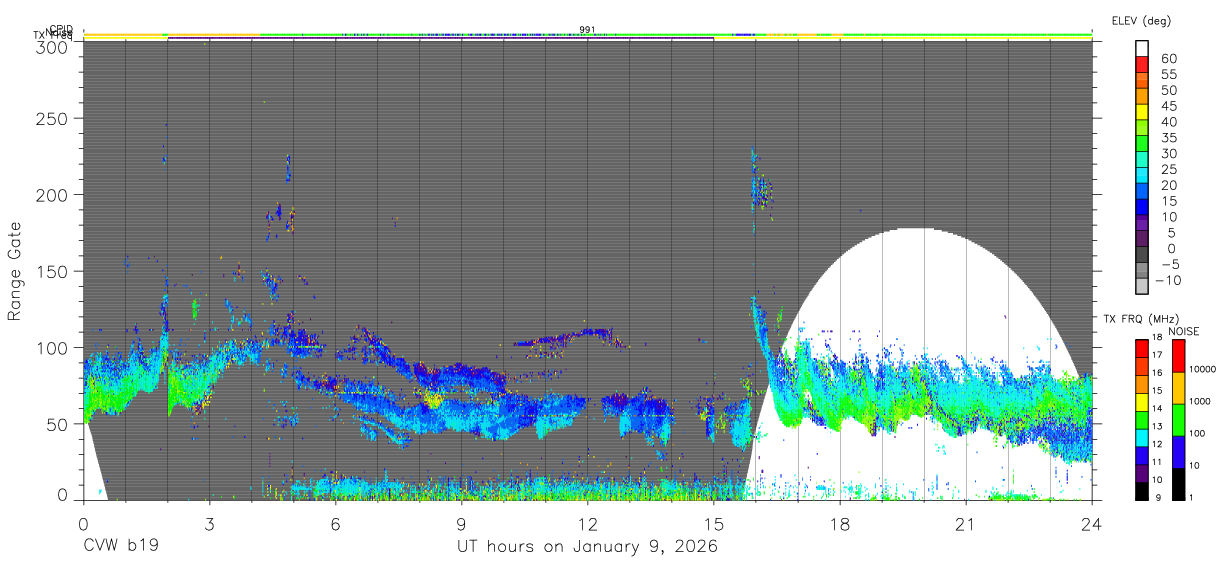Screen dimensions: 1228x567
Task: Click the 'CPID' label at top left
Action: [61, 29]
